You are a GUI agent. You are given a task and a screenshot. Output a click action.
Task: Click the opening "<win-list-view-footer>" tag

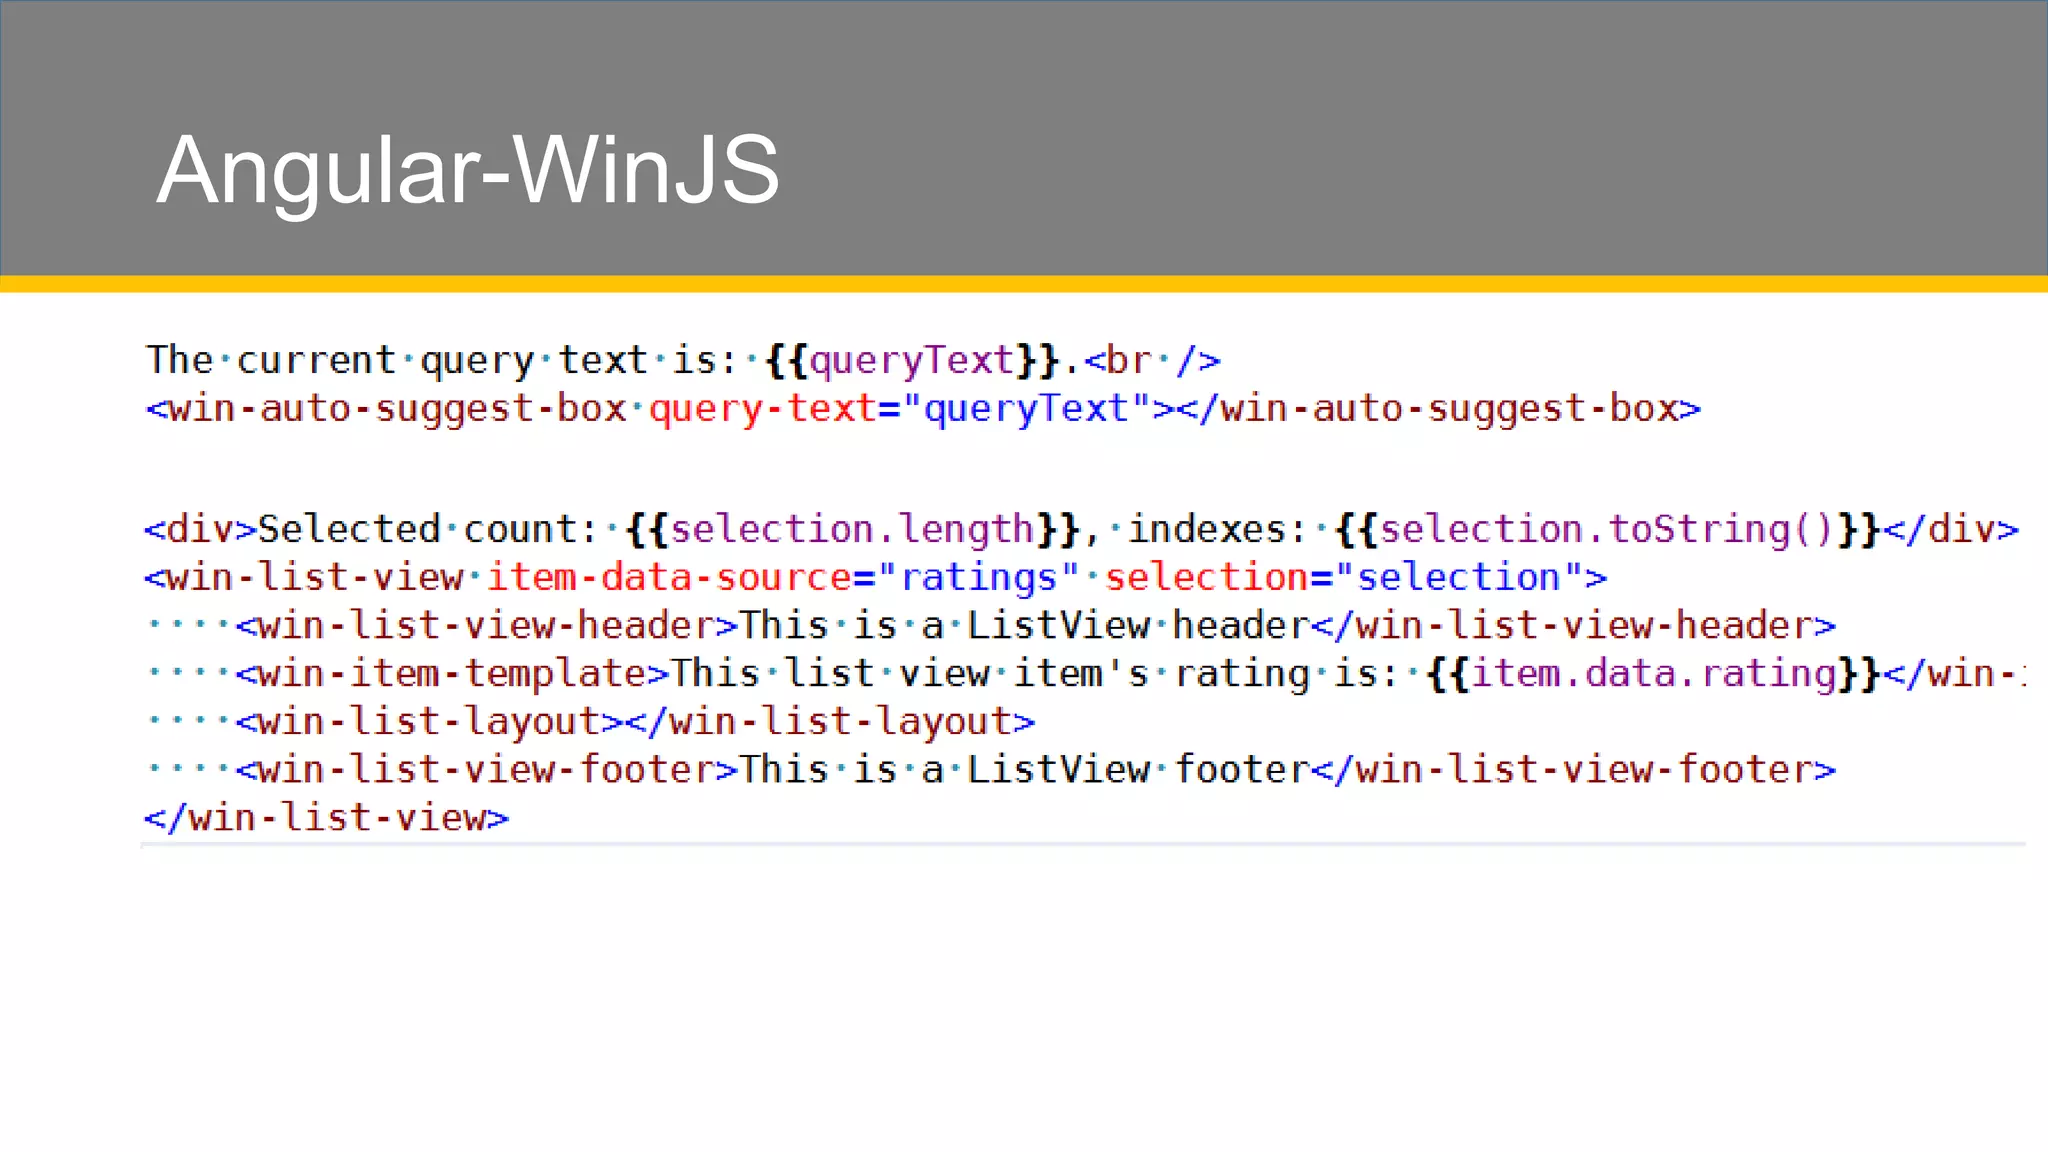click(487, 769)
